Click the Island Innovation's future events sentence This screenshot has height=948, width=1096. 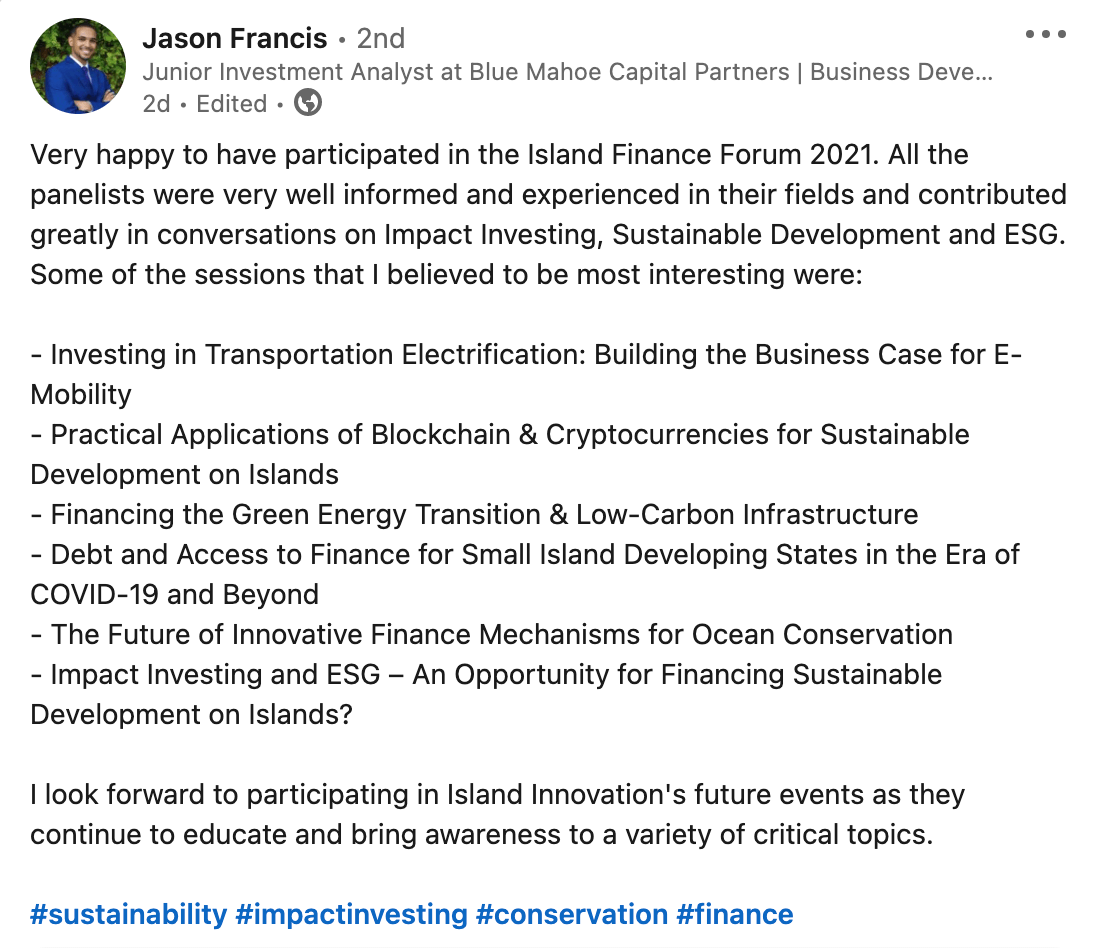pos(498,814)
